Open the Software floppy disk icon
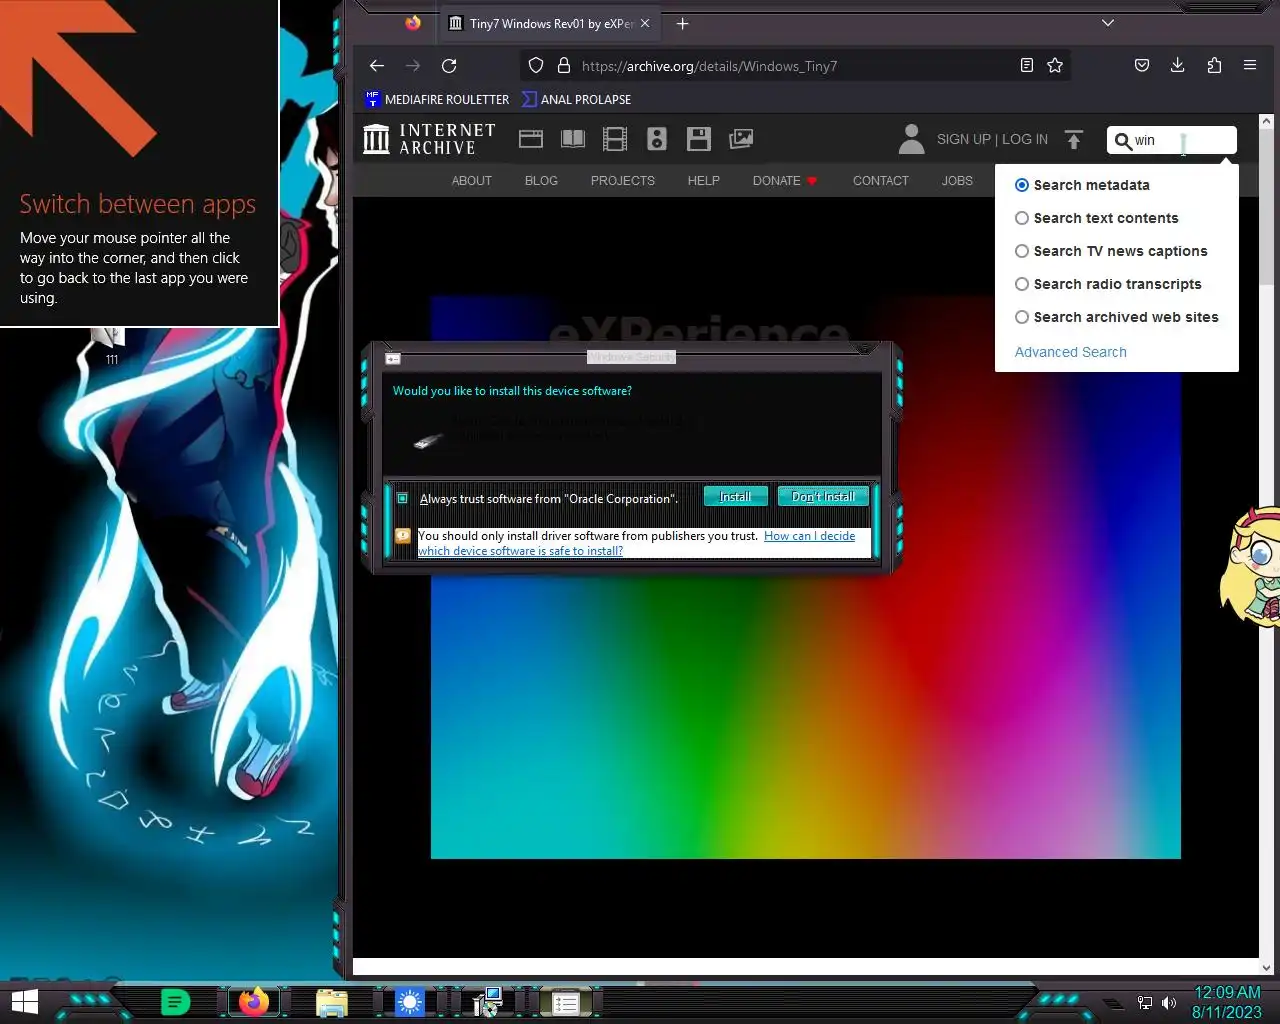Screen dimensions: 1280x1024 coord(699,139)
